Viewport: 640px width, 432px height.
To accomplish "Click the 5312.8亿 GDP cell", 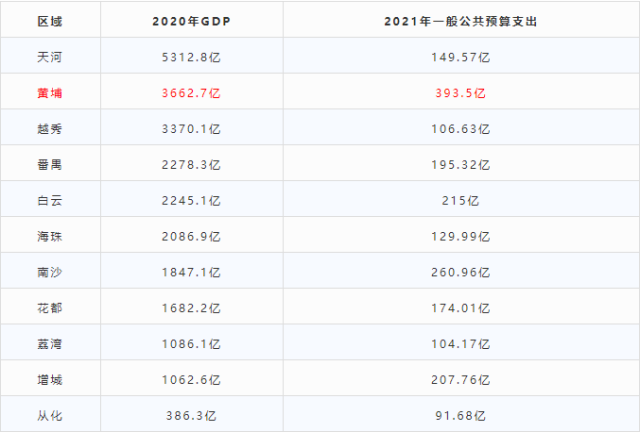I will click(192, 56).
